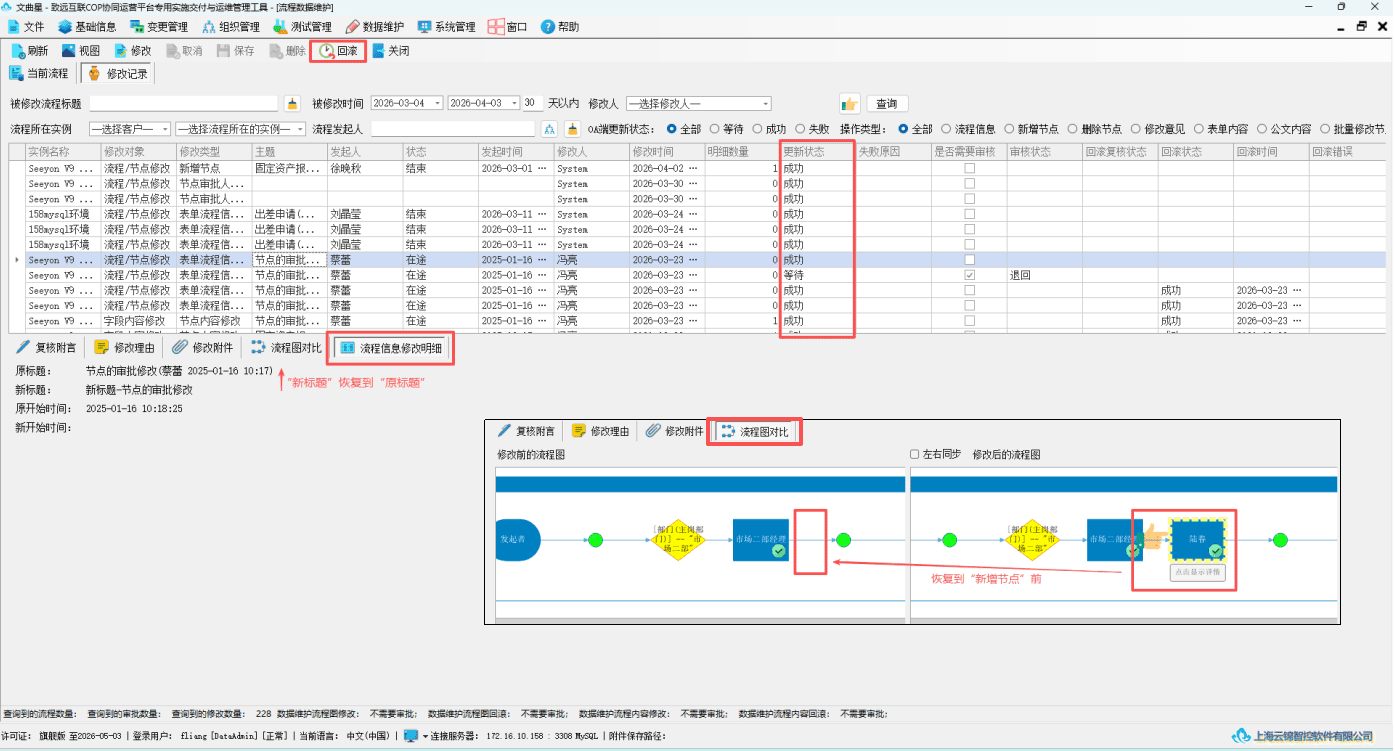Click the 查询 search button
1395x751 pixels.
pyautogui.click(x=886, y=103)
